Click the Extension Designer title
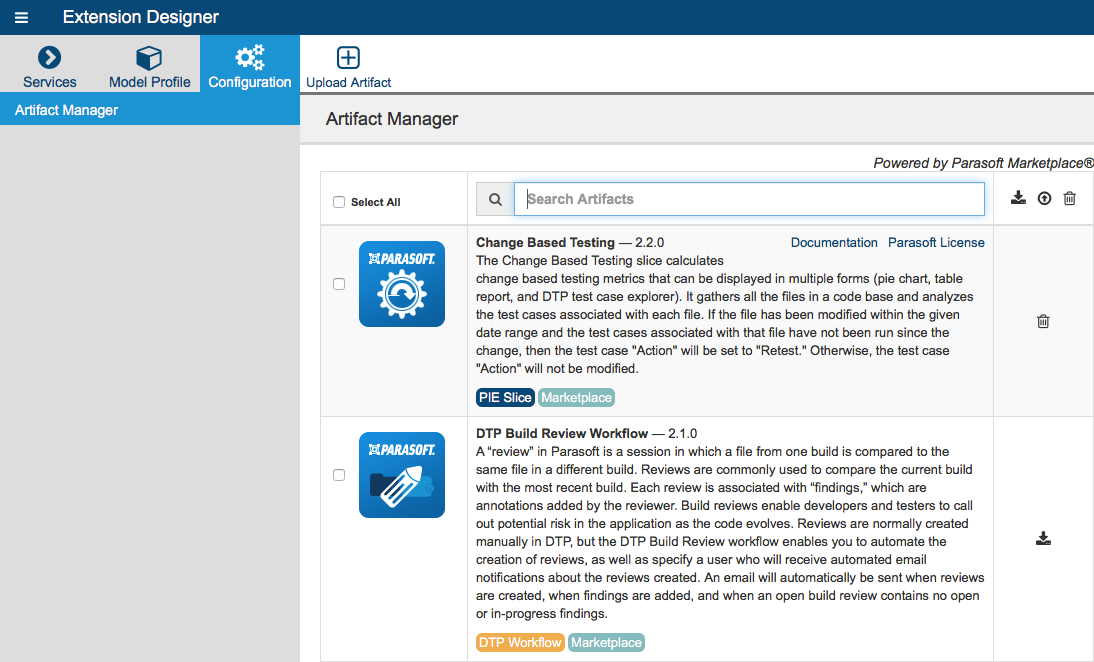This screenshot has width=1094, height=662. click(x=141, y=17)
